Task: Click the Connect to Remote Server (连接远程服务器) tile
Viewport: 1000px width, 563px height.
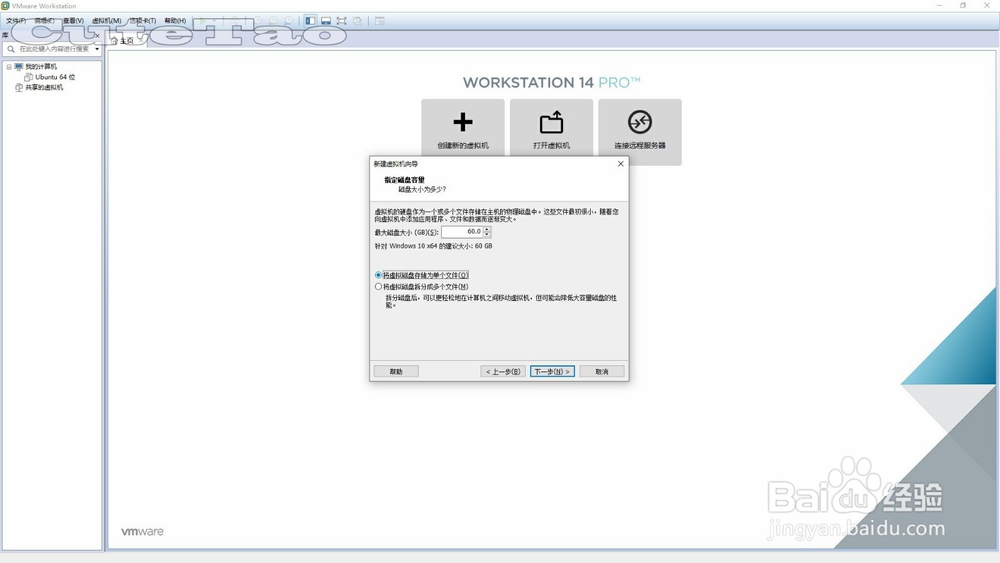Action: [x=640, y=132]
